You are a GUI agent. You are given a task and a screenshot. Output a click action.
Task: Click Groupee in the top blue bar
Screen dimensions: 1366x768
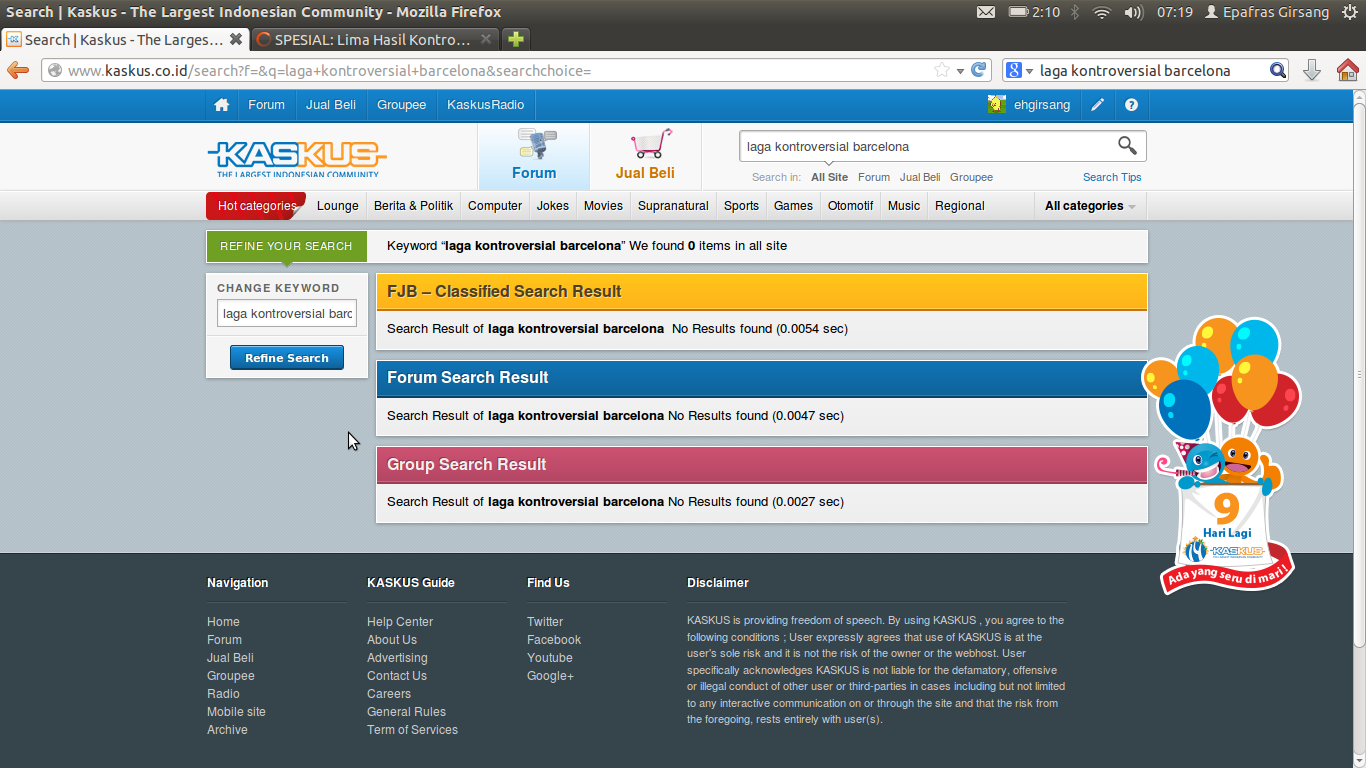click(x=402, y=105)
